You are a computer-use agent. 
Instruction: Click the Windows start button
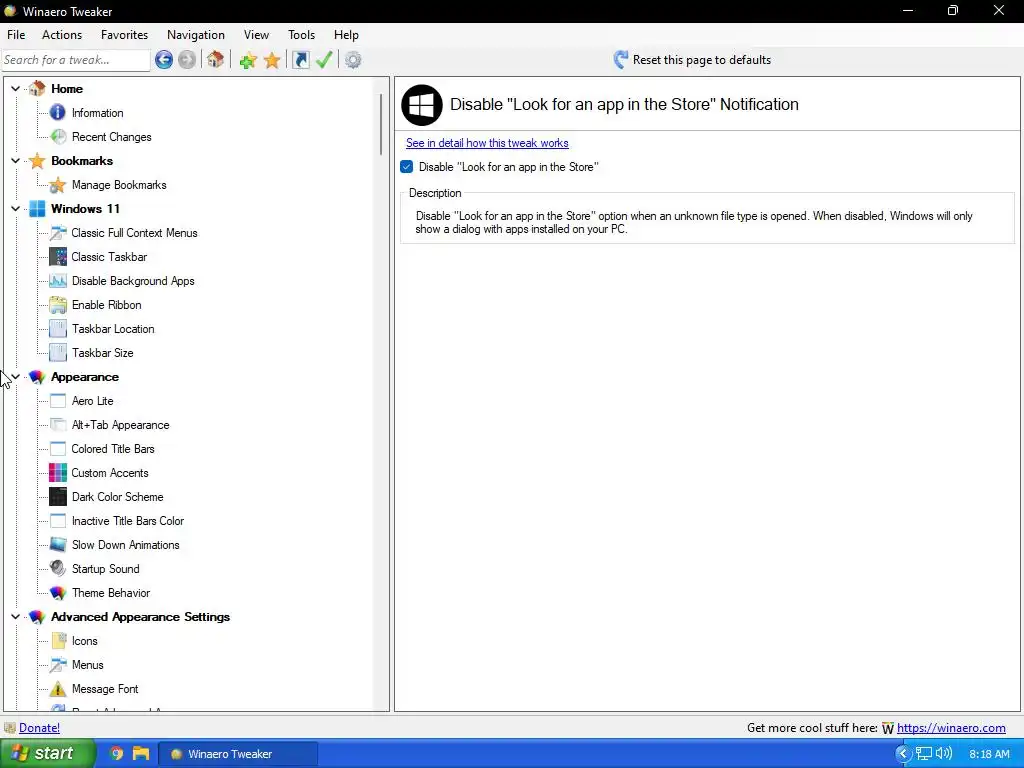pyautogui.click(x=46, y=754)
